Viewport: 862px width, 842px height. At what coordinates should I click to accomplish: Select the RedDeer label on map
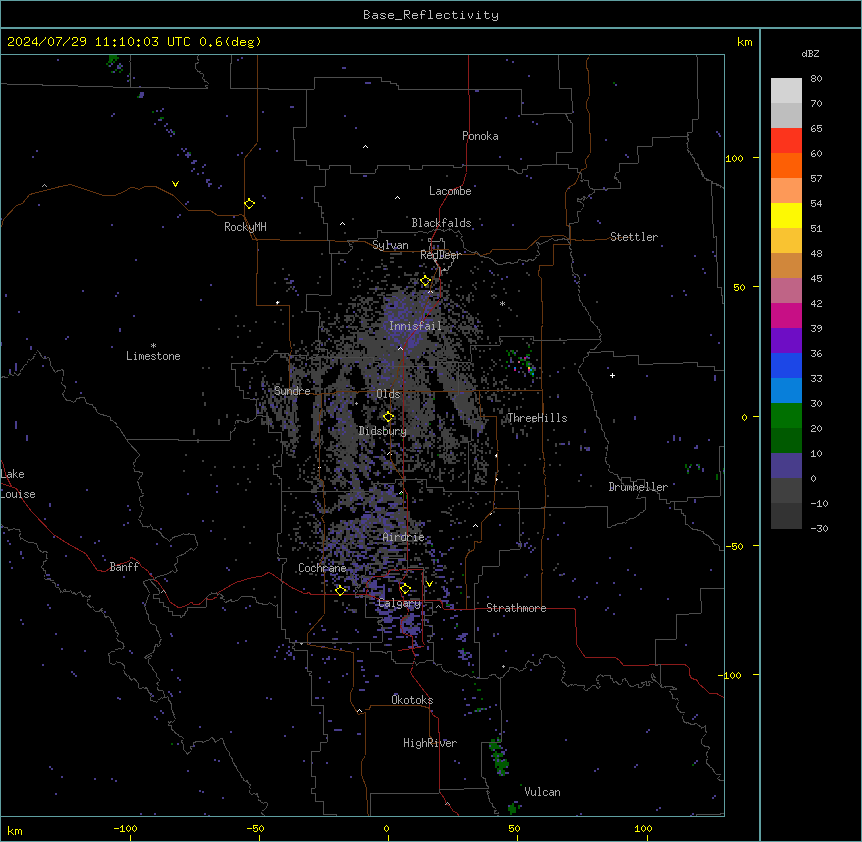(440, 255)
